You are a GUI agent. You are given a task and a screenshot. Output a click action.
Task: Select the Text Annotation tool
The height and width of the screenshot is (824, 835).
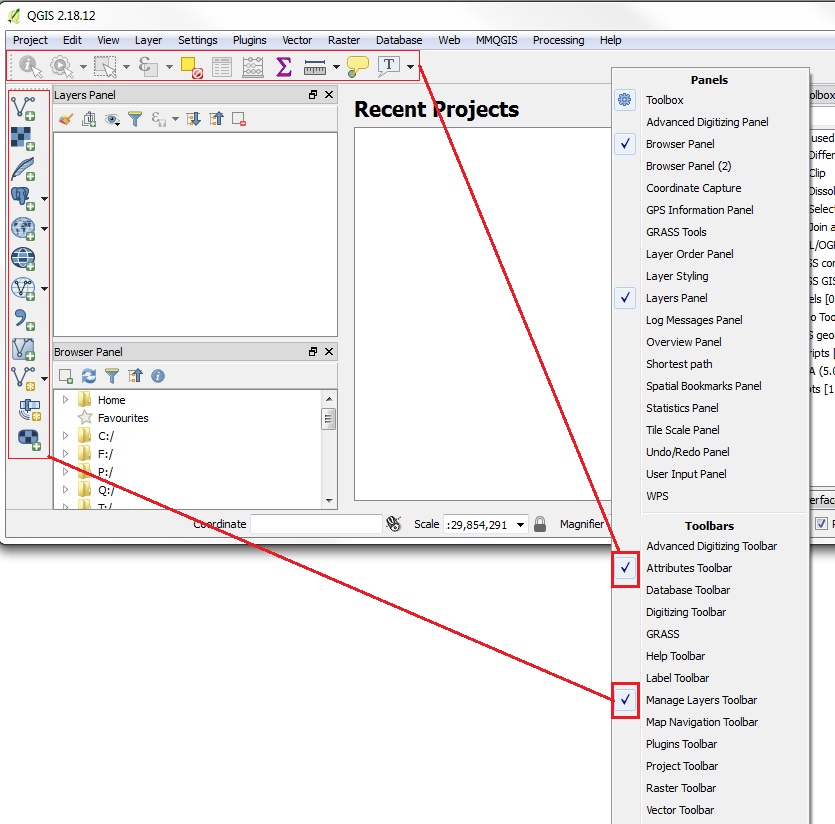click(389, 67)
